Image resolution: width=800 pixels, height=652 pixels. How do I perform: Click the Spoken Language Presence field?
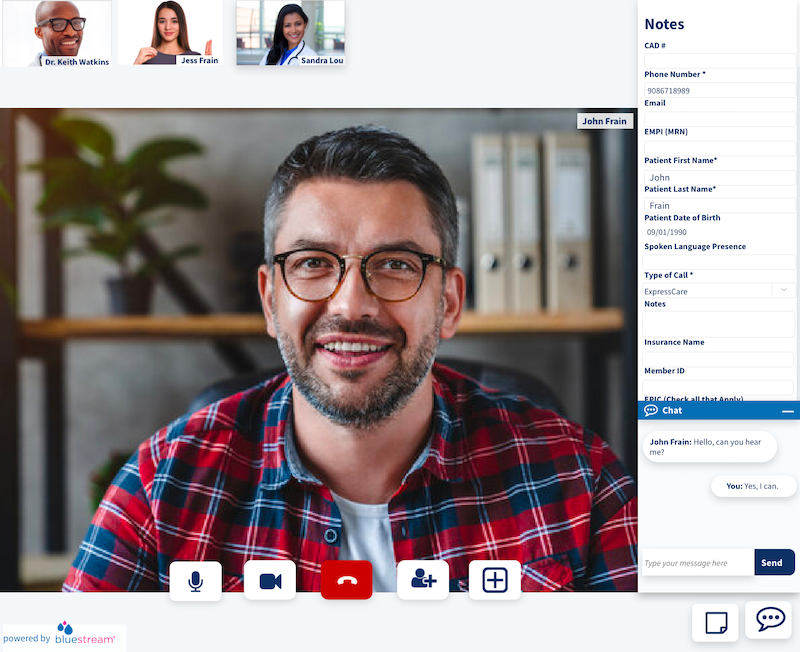click(719, 262)
